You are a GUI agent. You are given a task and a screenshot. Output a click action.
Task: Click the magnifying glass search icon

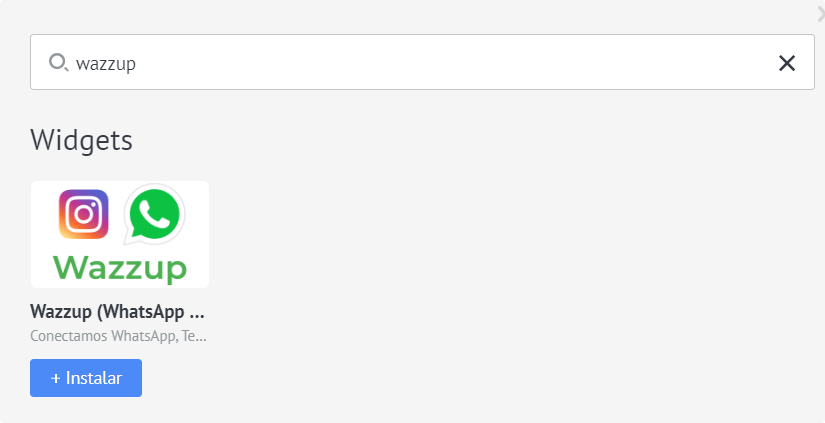(x=58, y=63)
